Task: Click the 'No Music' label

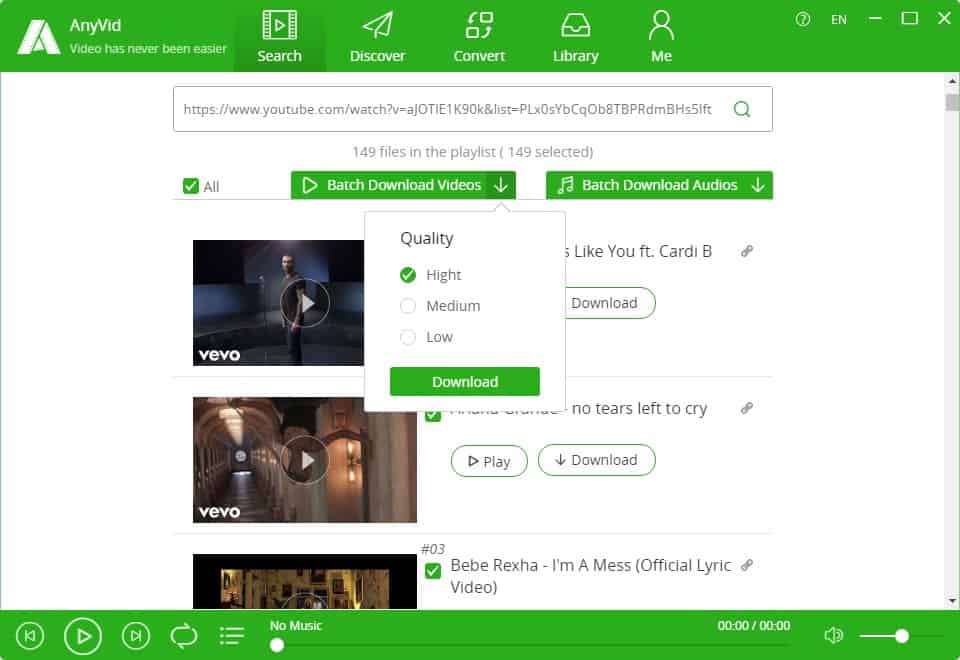Action: coord(296,626)
